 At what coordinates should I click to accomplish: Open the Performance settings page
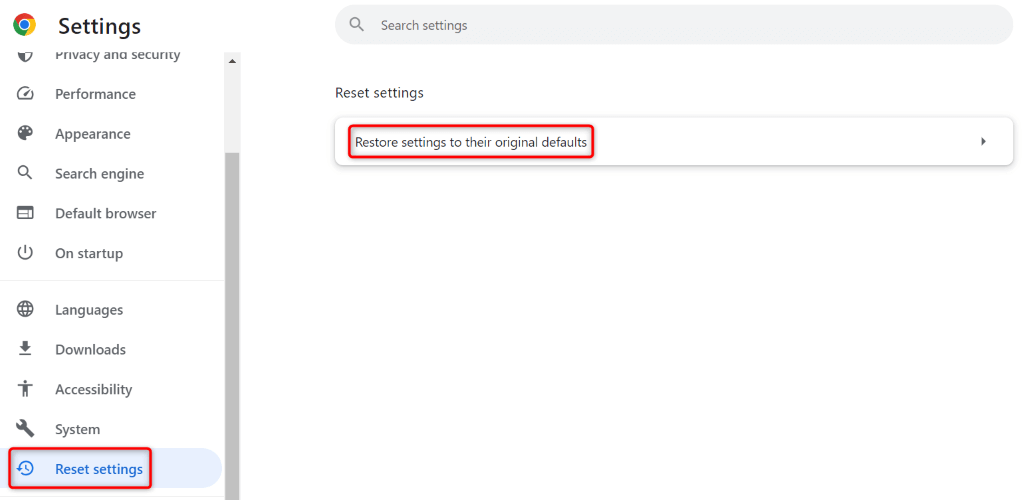coord(95,94)
